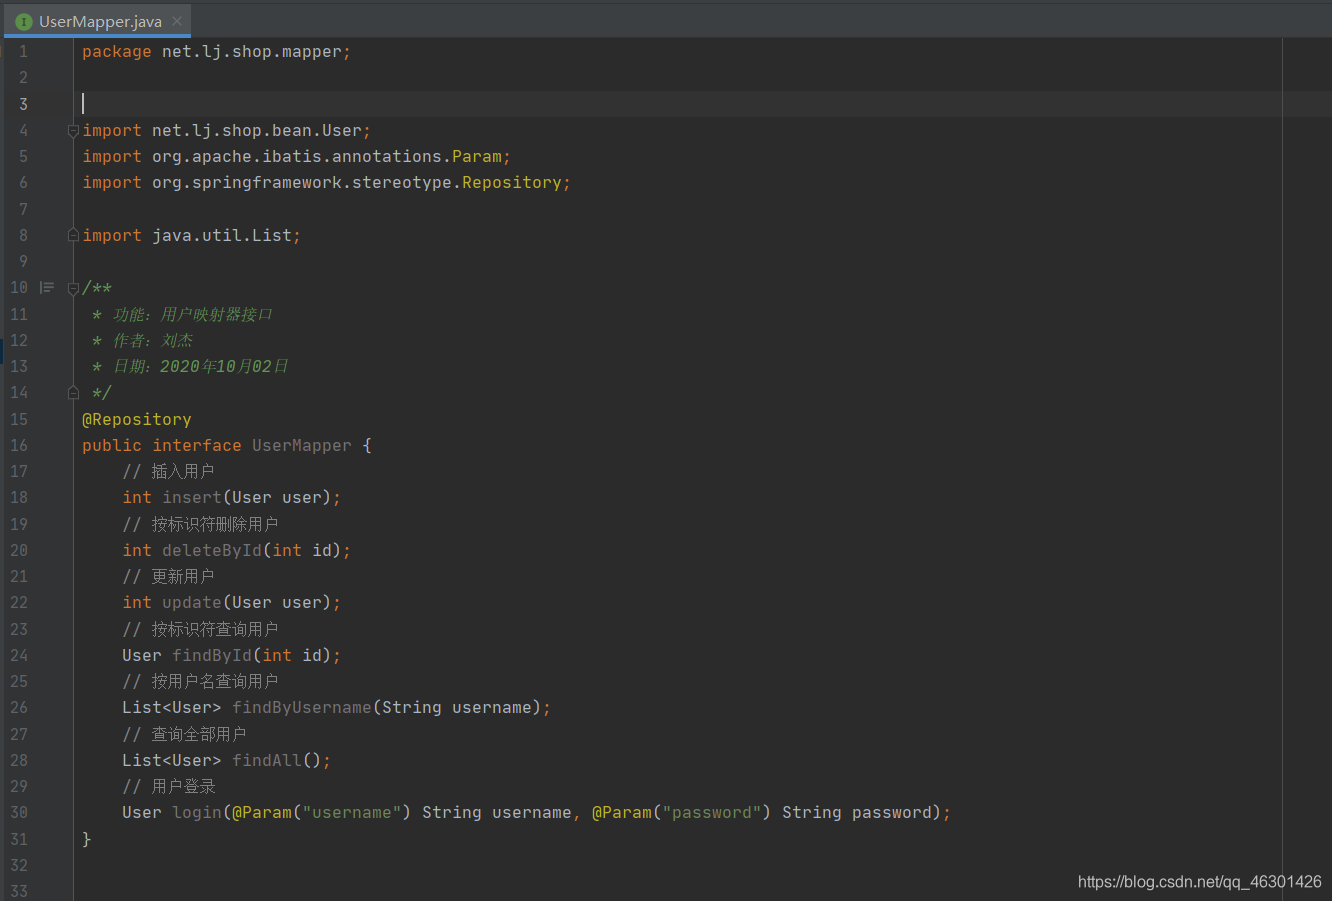
Task: Click the Param import on line 5
Action: pyautogui.click(x=477, y=157)
